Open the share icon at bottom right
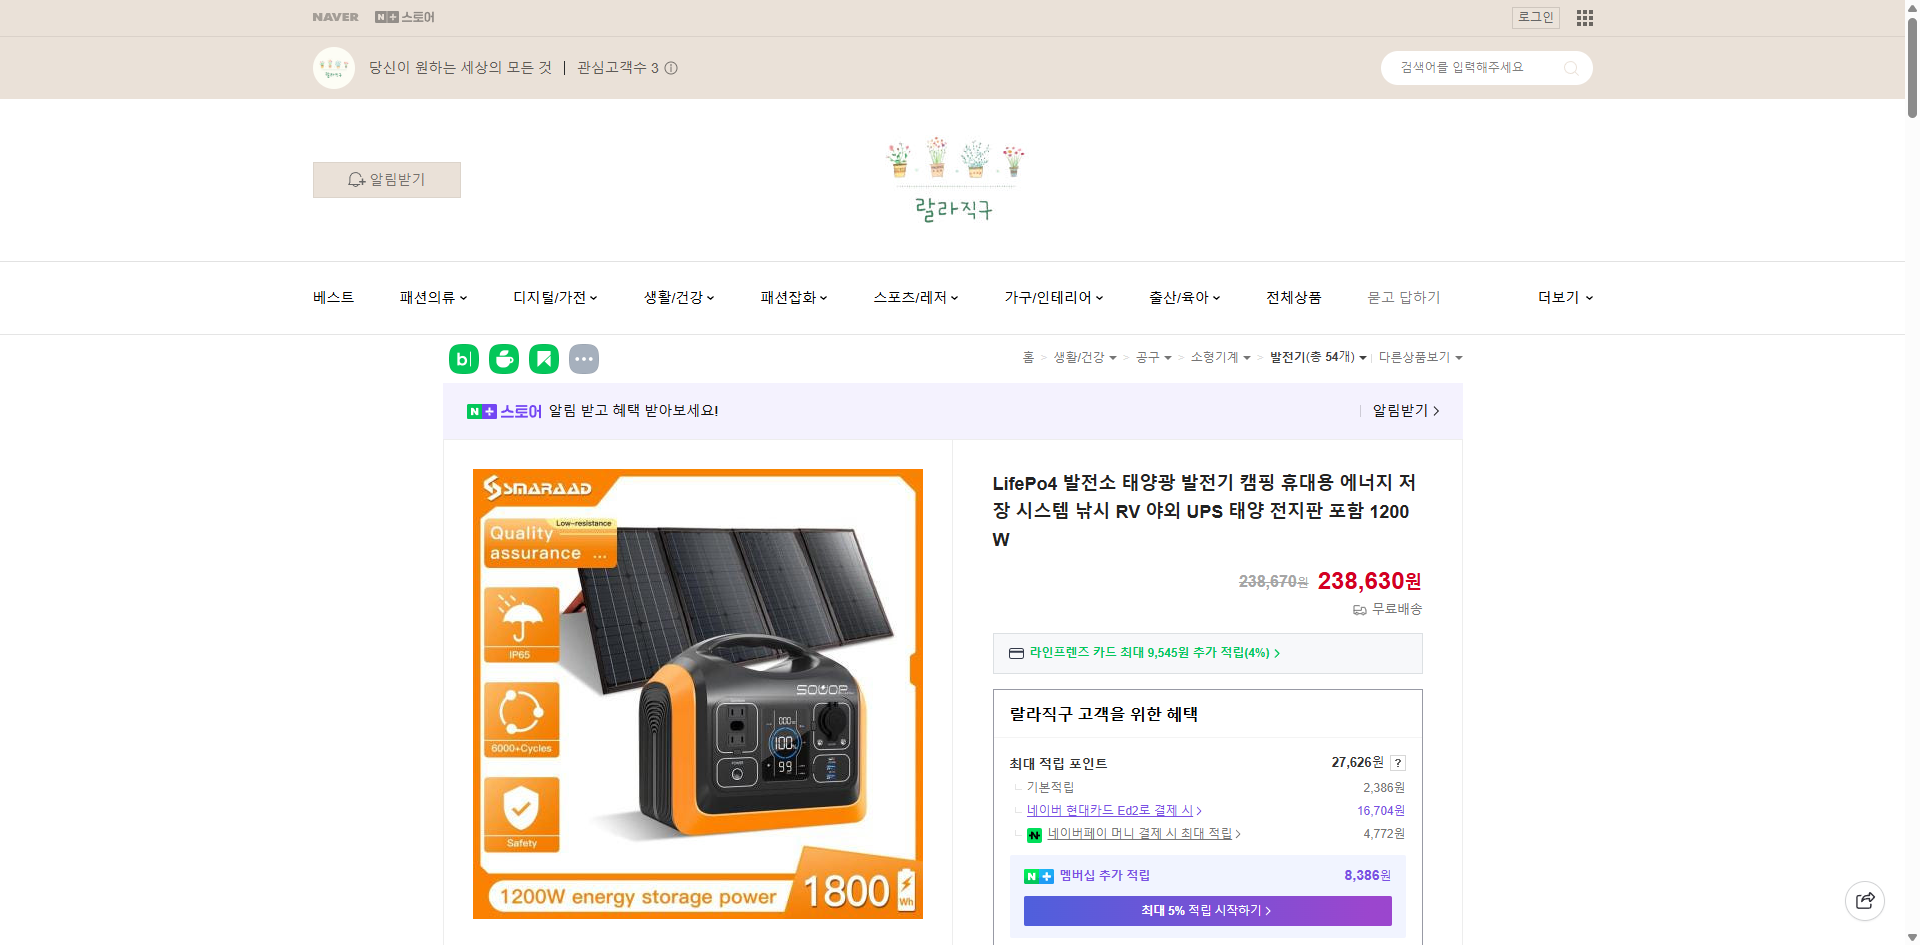 coord(1865,900)
